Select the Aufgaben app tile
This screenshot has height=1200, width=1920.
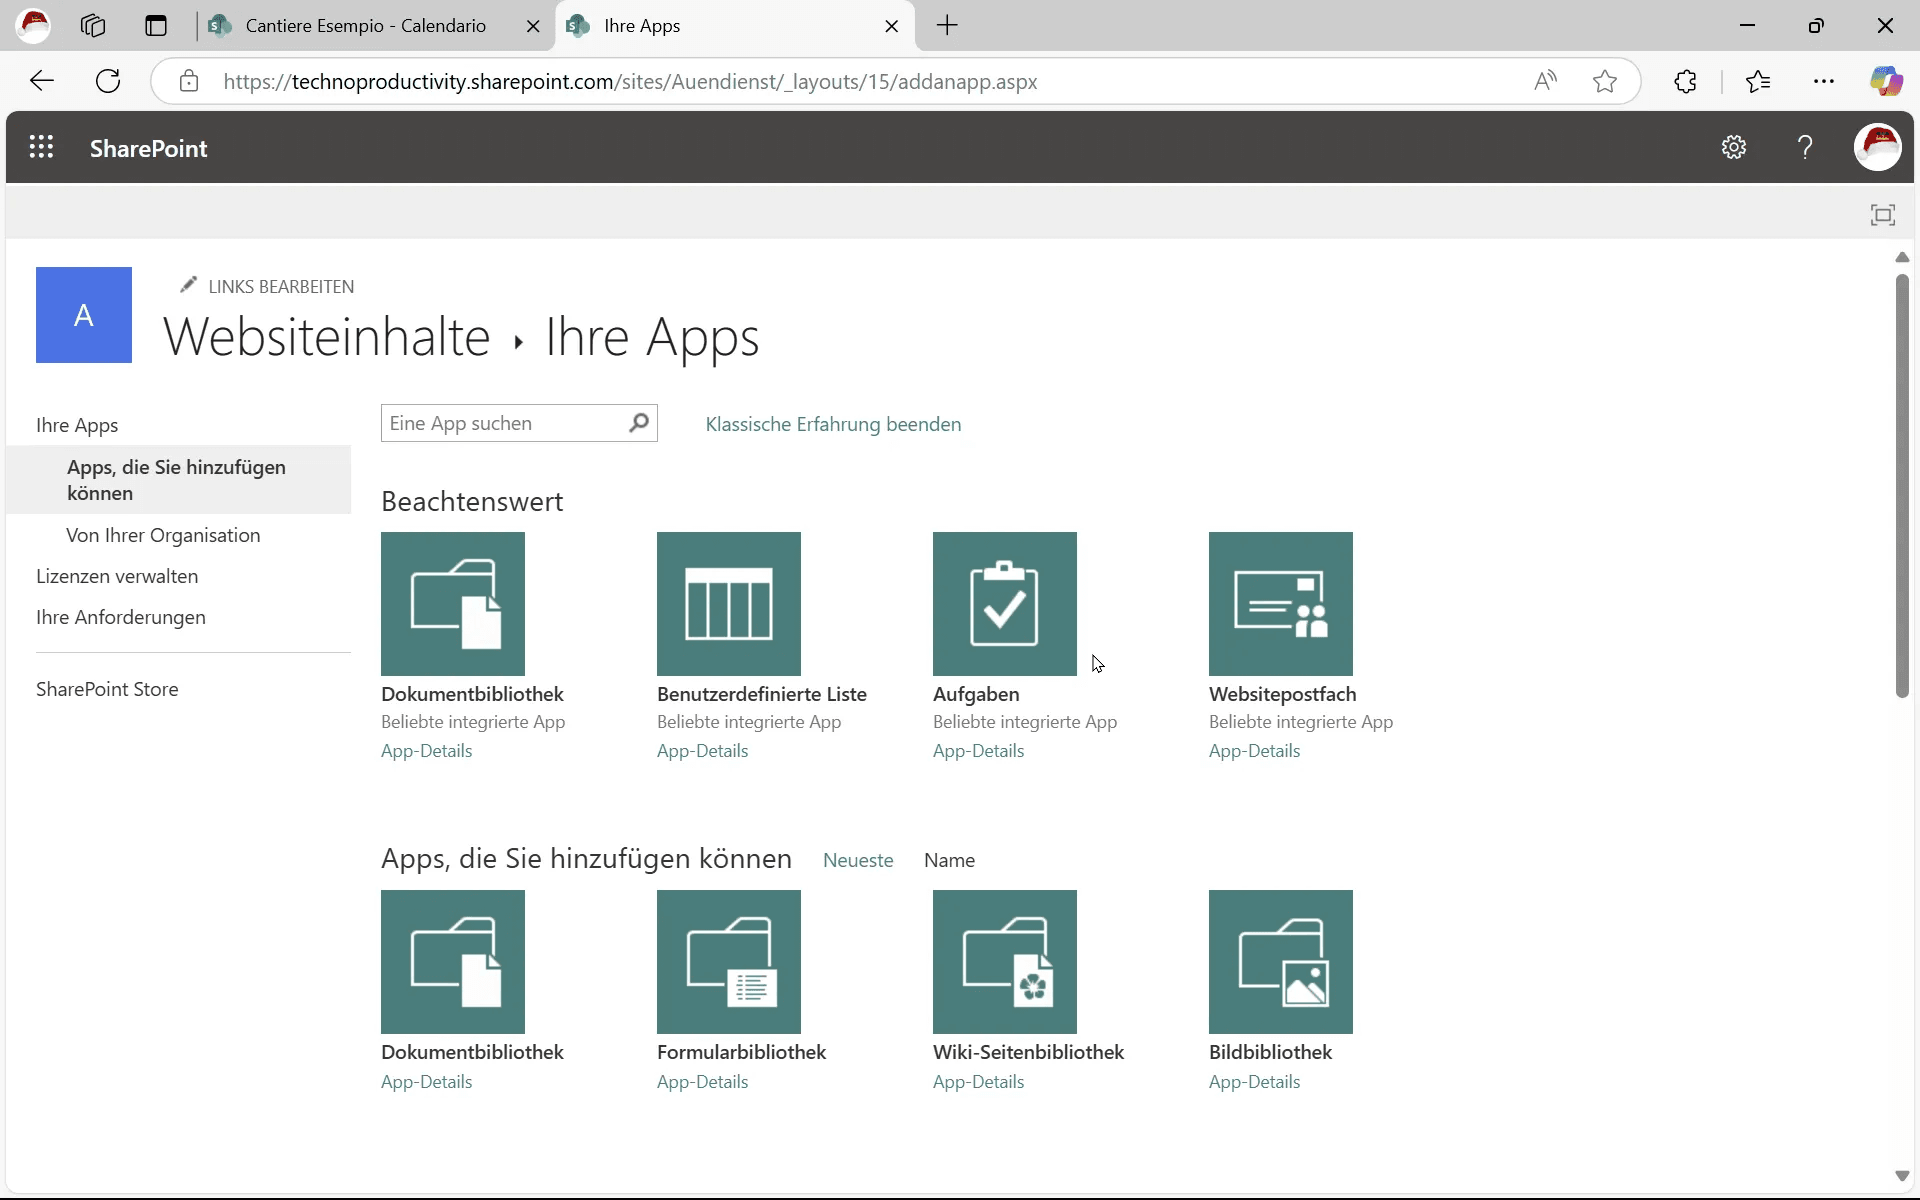coord(1005,604)
